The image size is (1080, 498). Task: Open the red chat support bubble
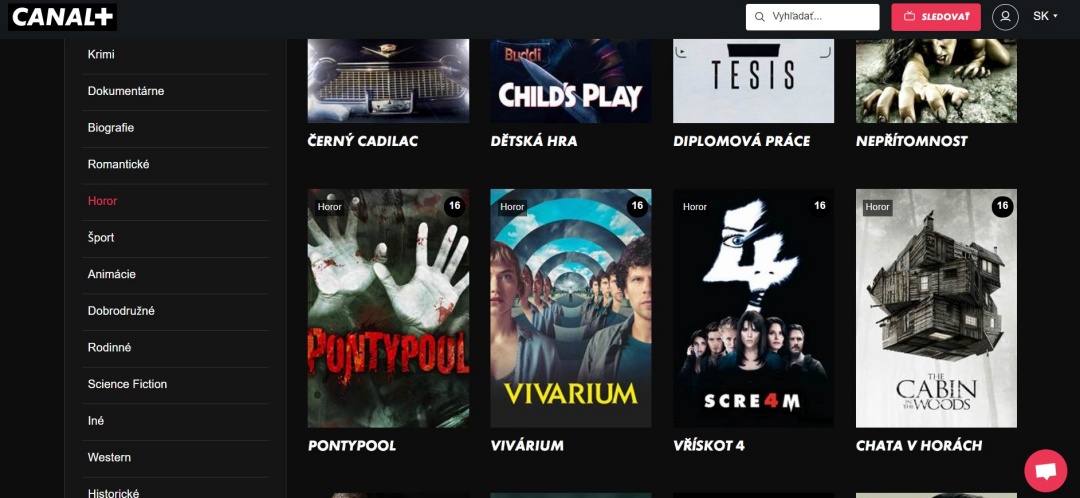click(x=1045, y=470)
